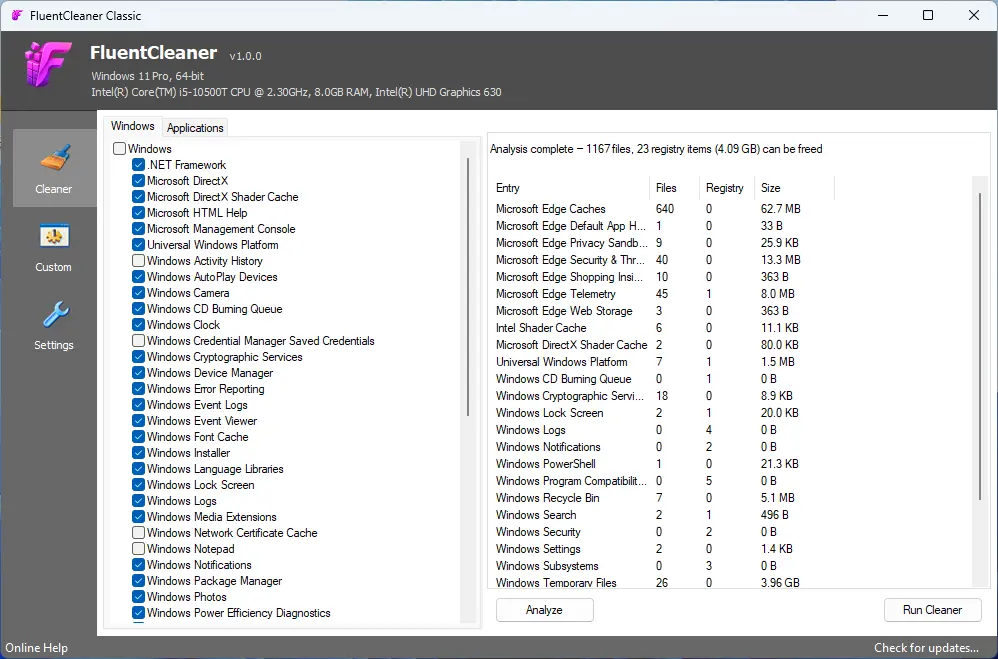Image resolution: width=998 pixels, height=659 pixels.
Task: Click the small title bar app icon
Action: click(17, 15)
